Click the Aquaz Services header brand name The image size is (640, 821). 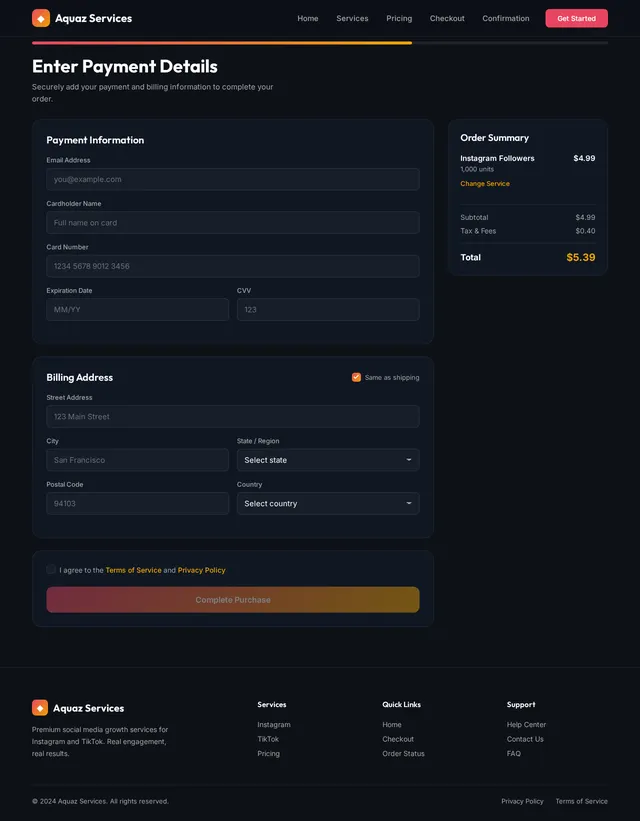(94, 18)
